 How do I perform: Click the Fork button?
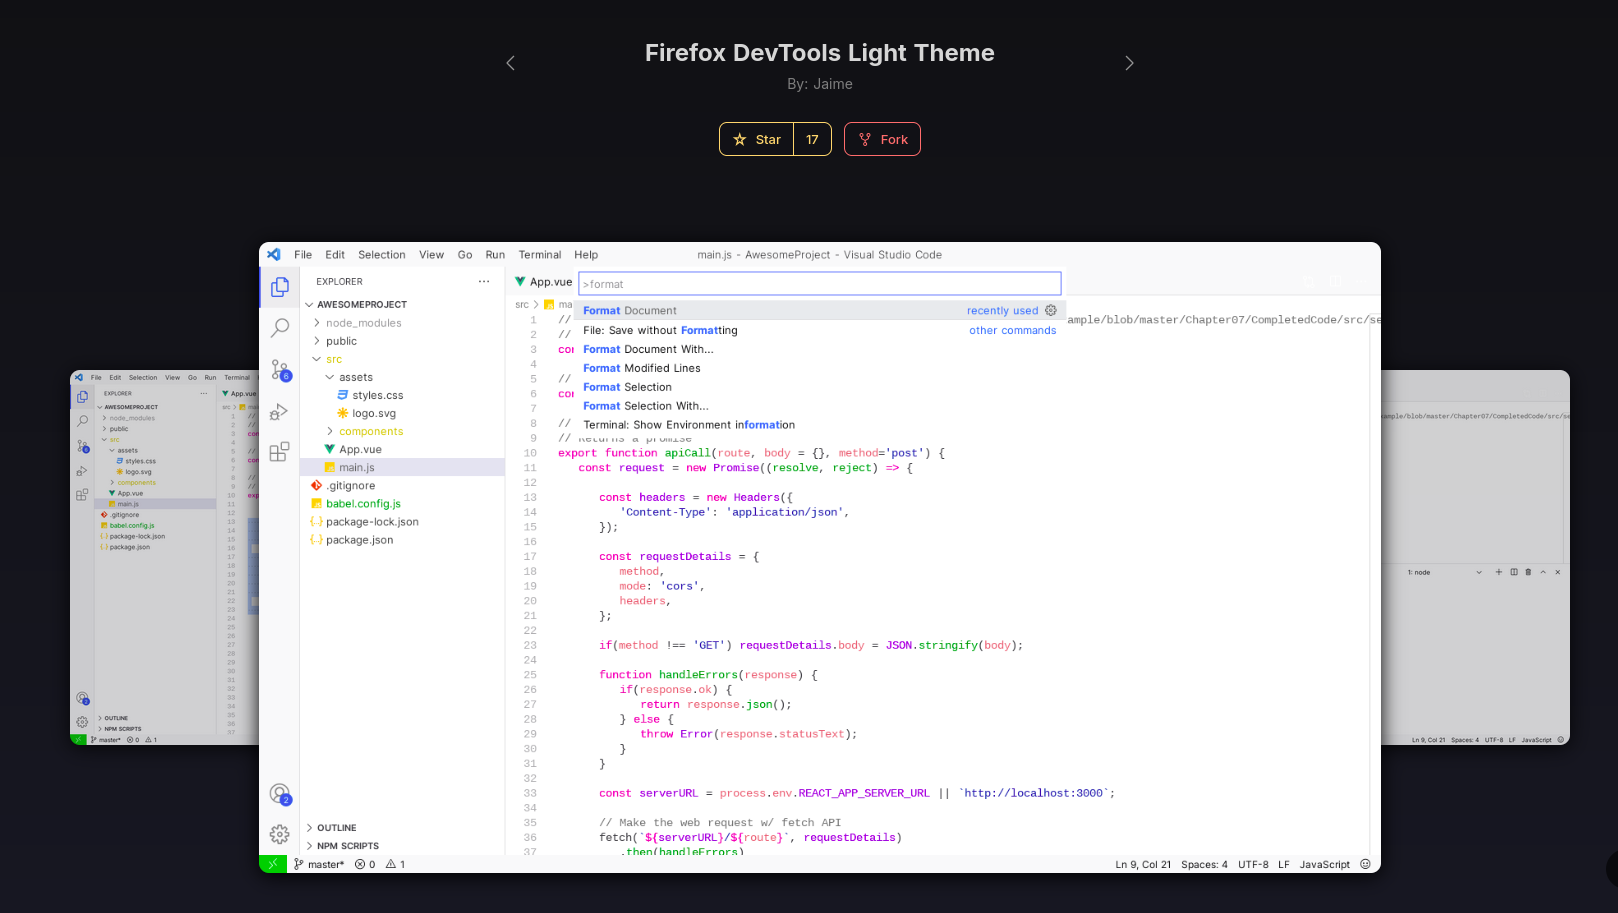click(x=882, y=140)
